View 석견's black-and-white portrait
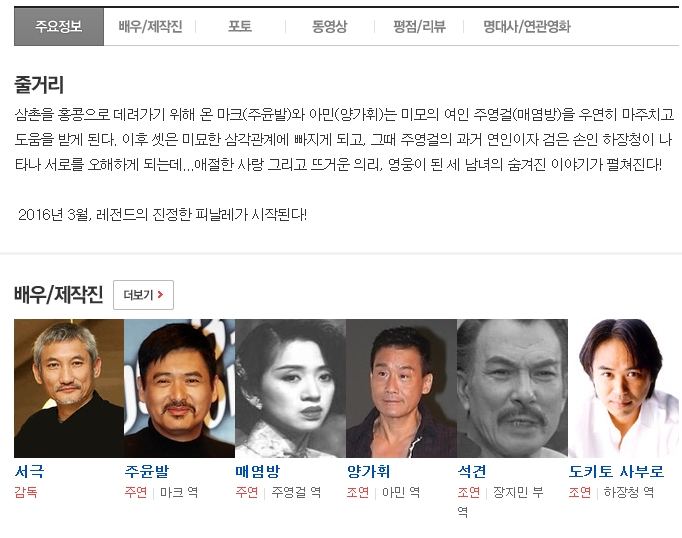This screenshot has height=538, width=682. click(512, 388)
